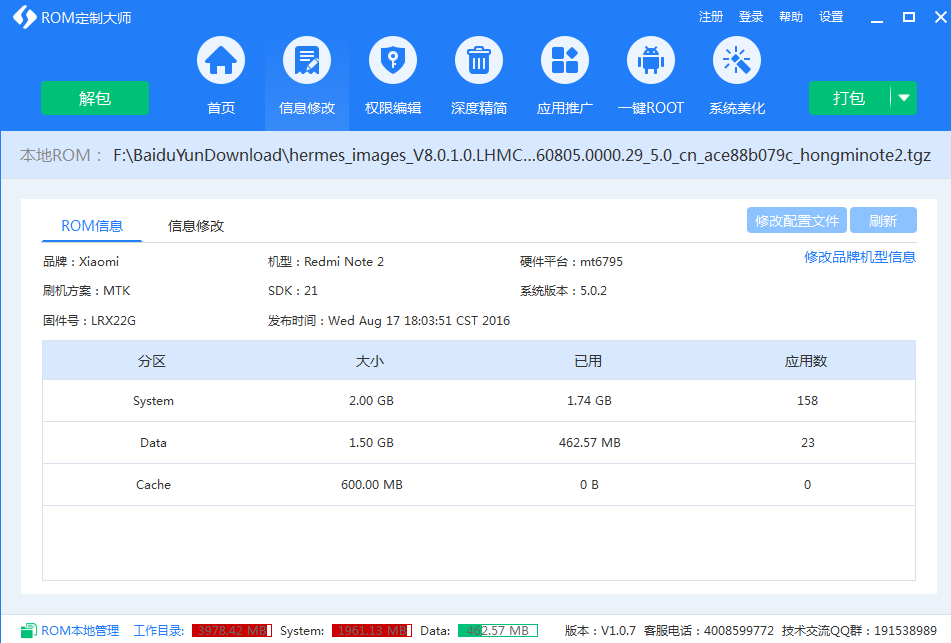Click the 2.00 GB size cell
This screenshot has height=643, width=951.
pos(371,401)
